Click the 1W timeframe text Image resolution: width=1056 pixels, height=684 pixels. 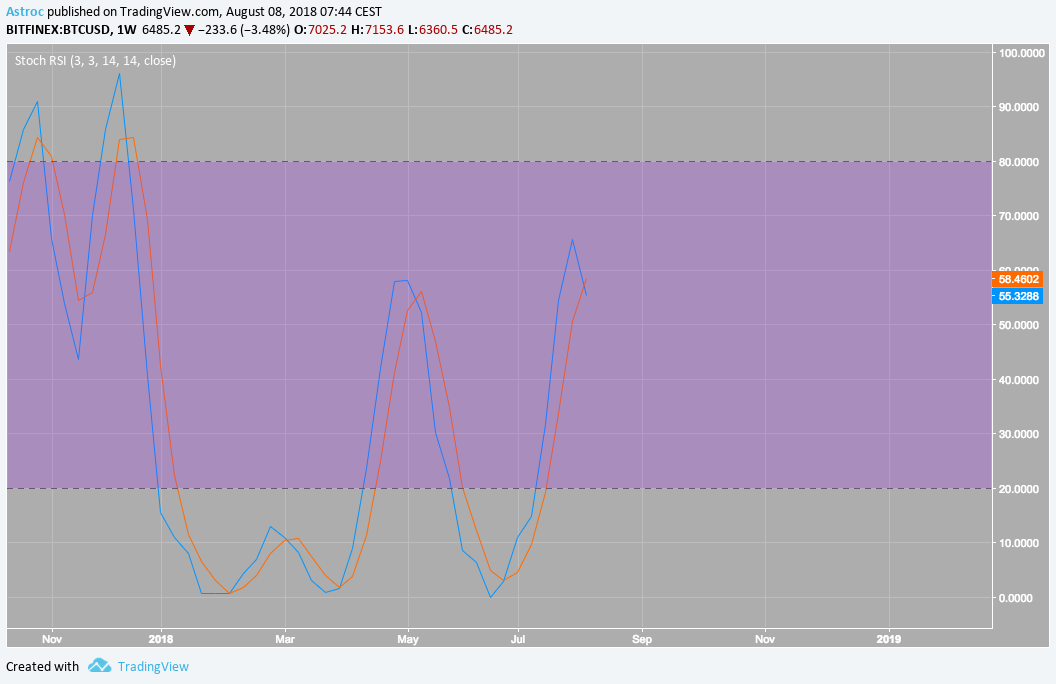[x=127, y=30]
